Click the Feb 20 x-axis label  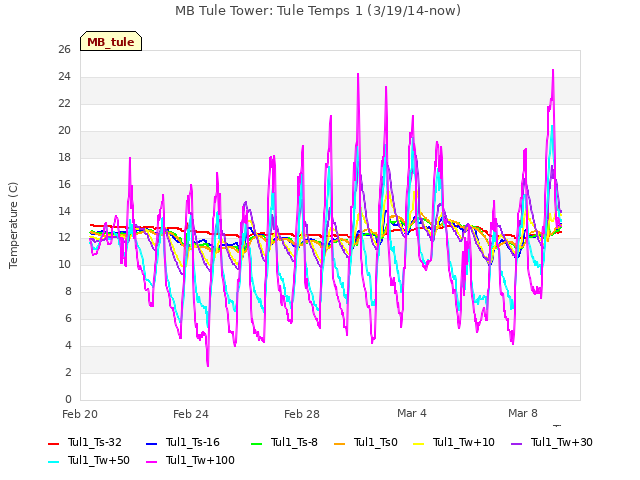[80, 414]
